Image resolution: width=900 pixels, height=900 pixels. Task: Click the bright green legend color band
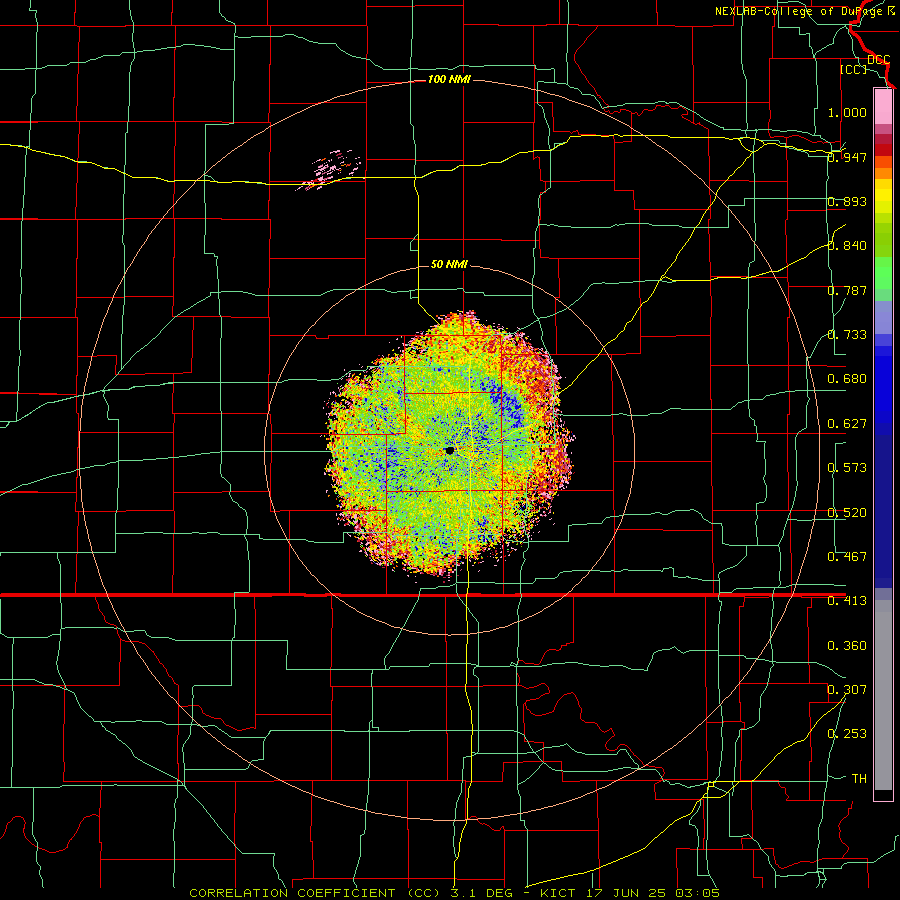(x=883, y=273)
